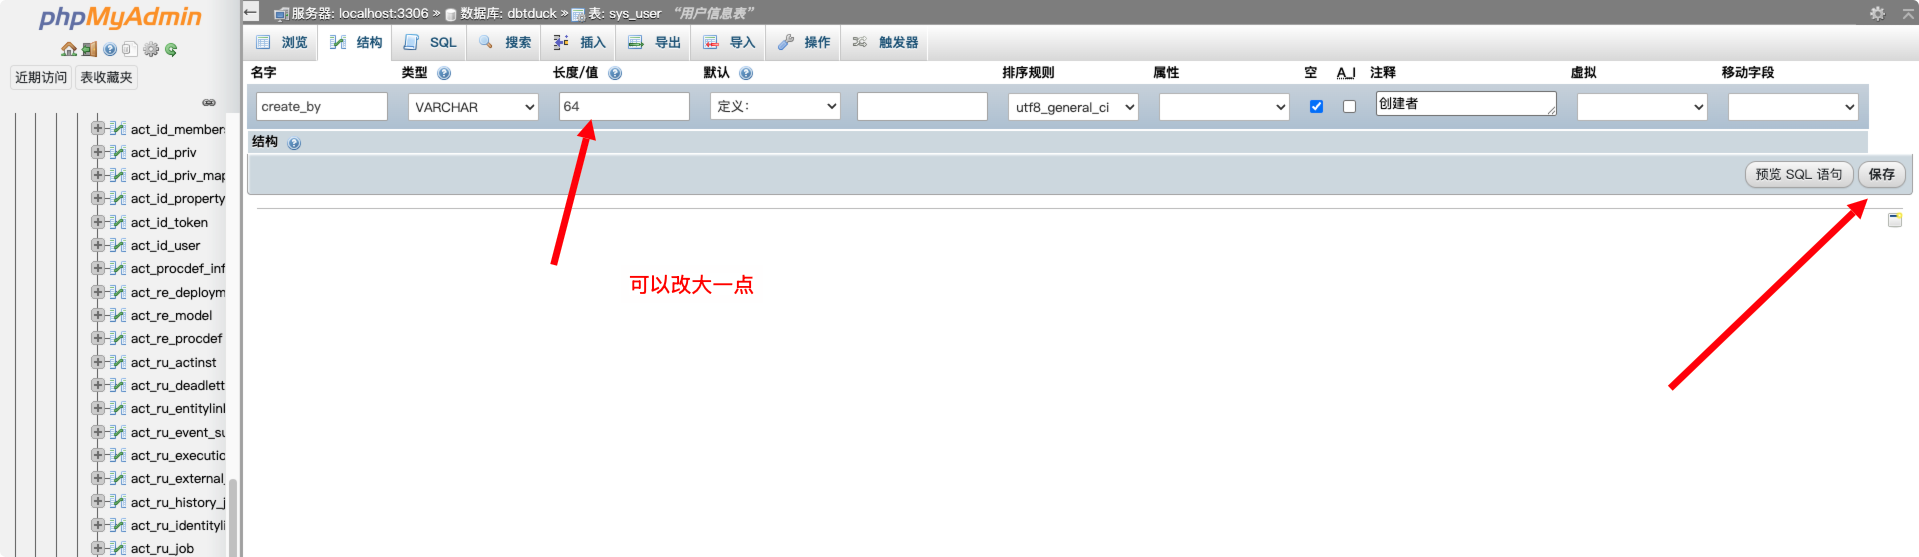Click the 近期访问 (Recent) button
The height and width of the screenshot is (557, 1919).
41,77
